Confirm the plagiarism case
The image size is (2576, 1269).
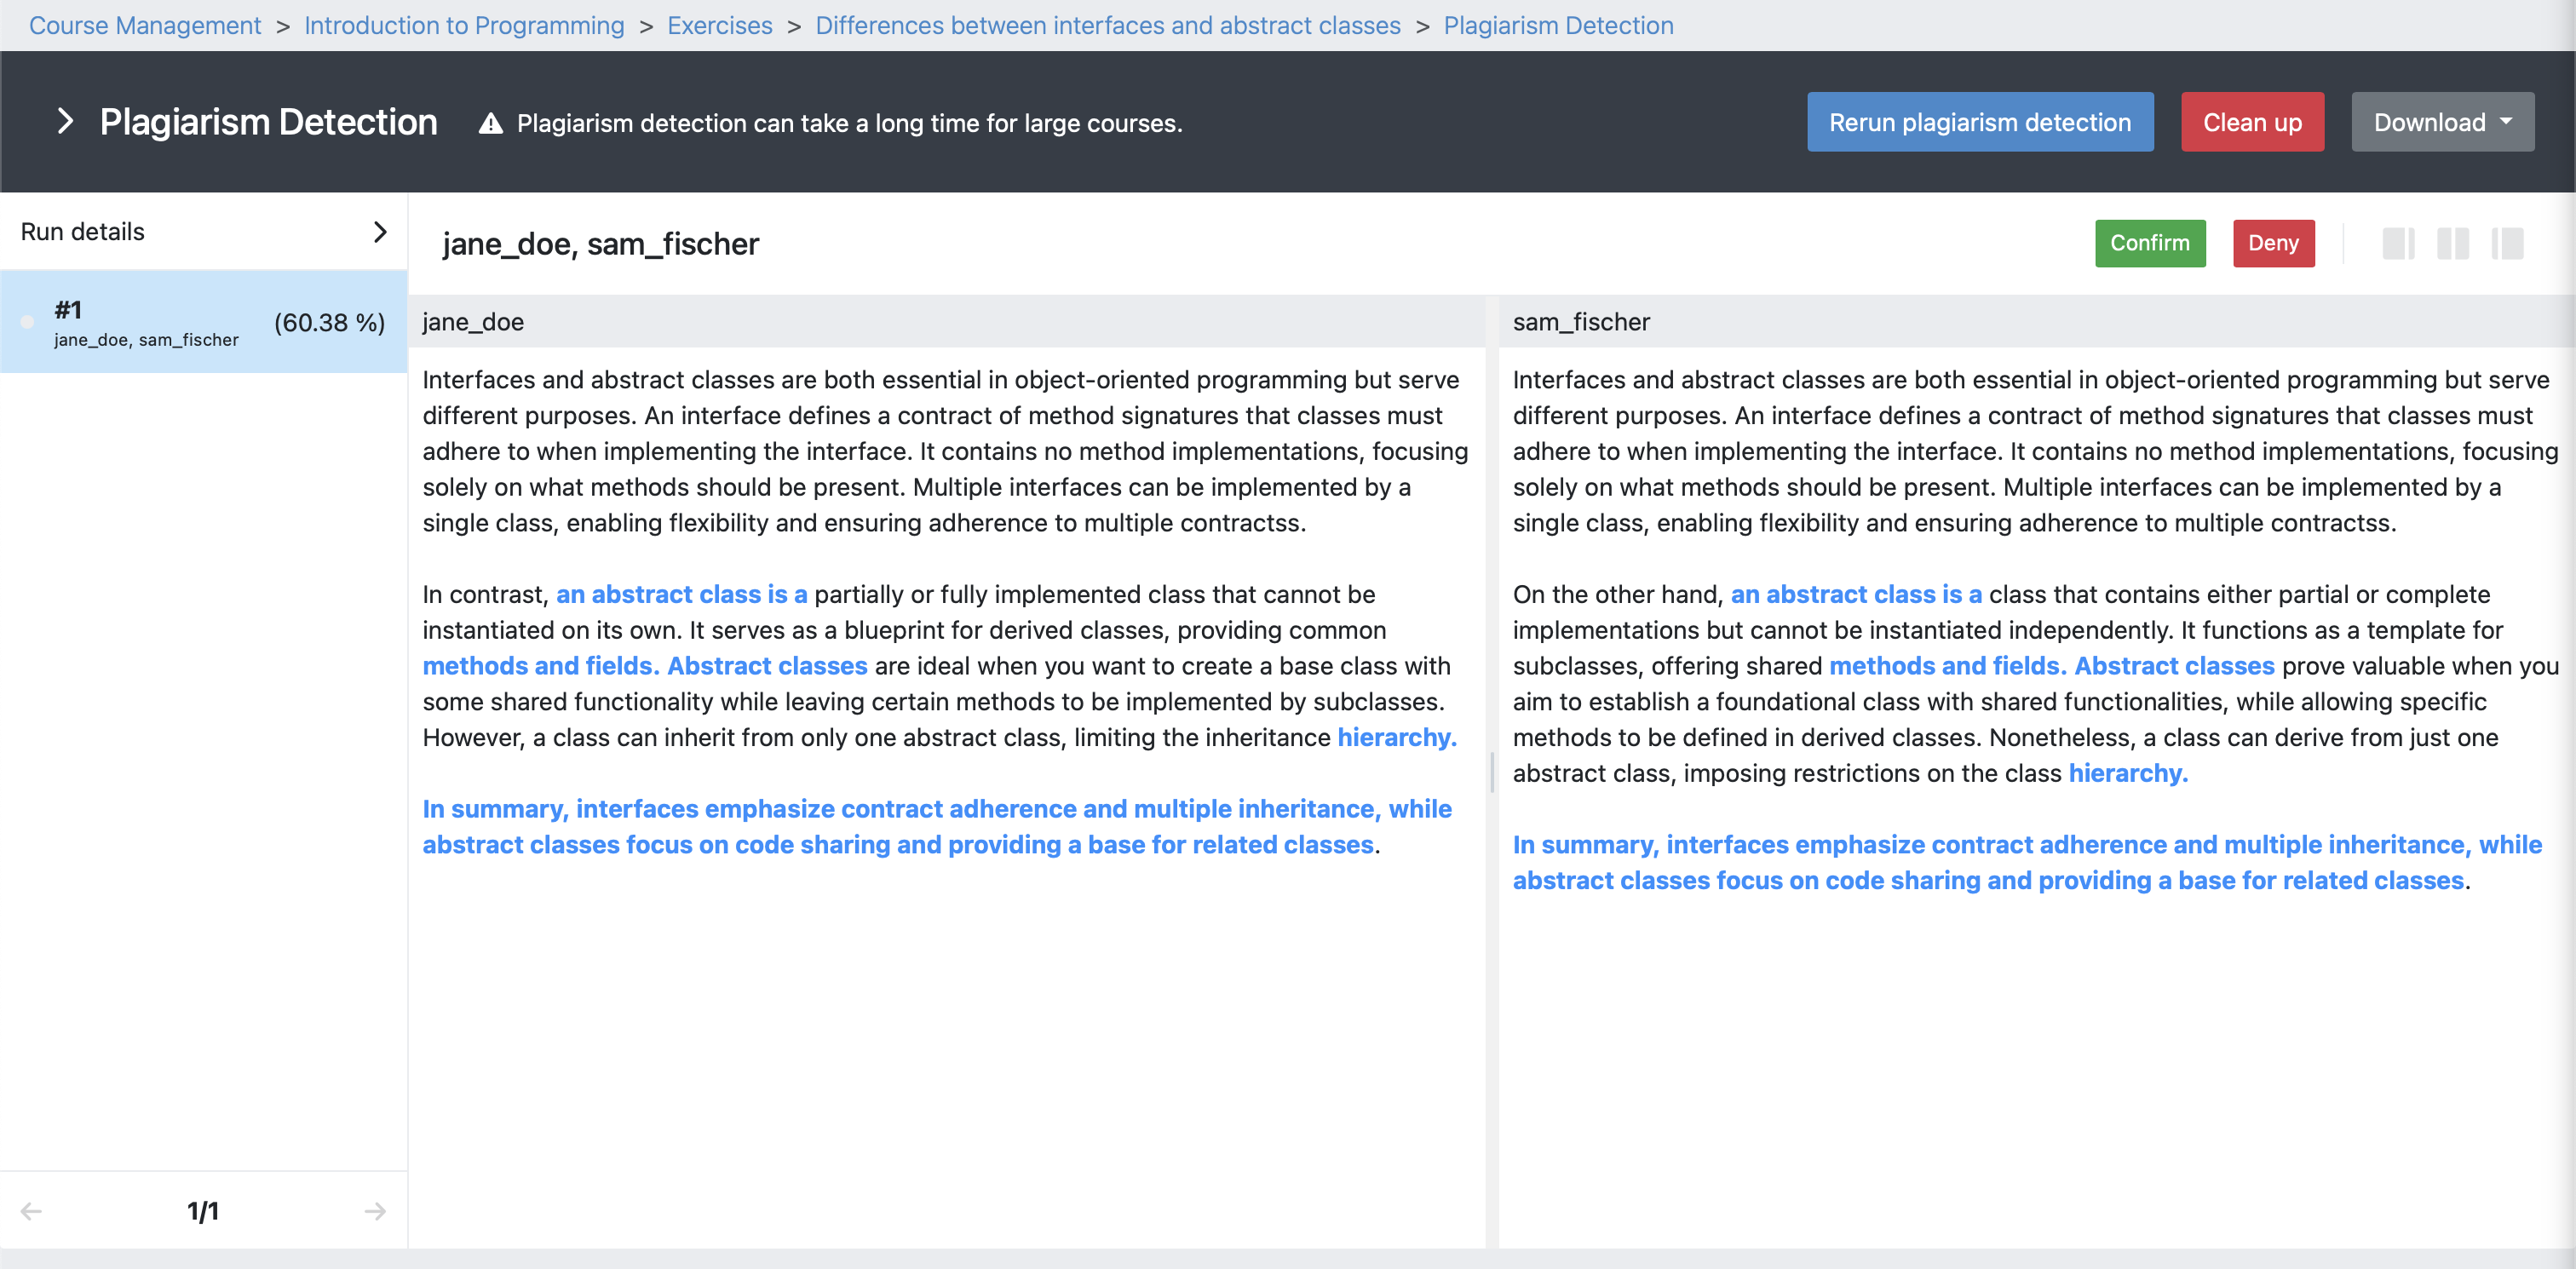click(x=2149, y=243)
